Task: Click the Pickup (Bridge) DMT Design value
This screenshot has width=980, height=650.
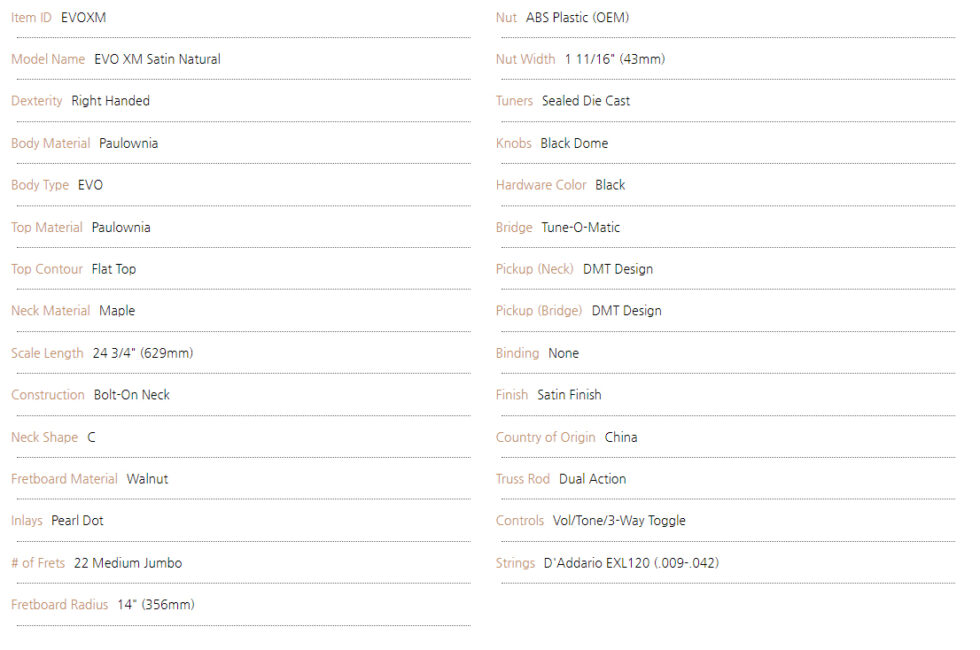Action: point(627,311)
